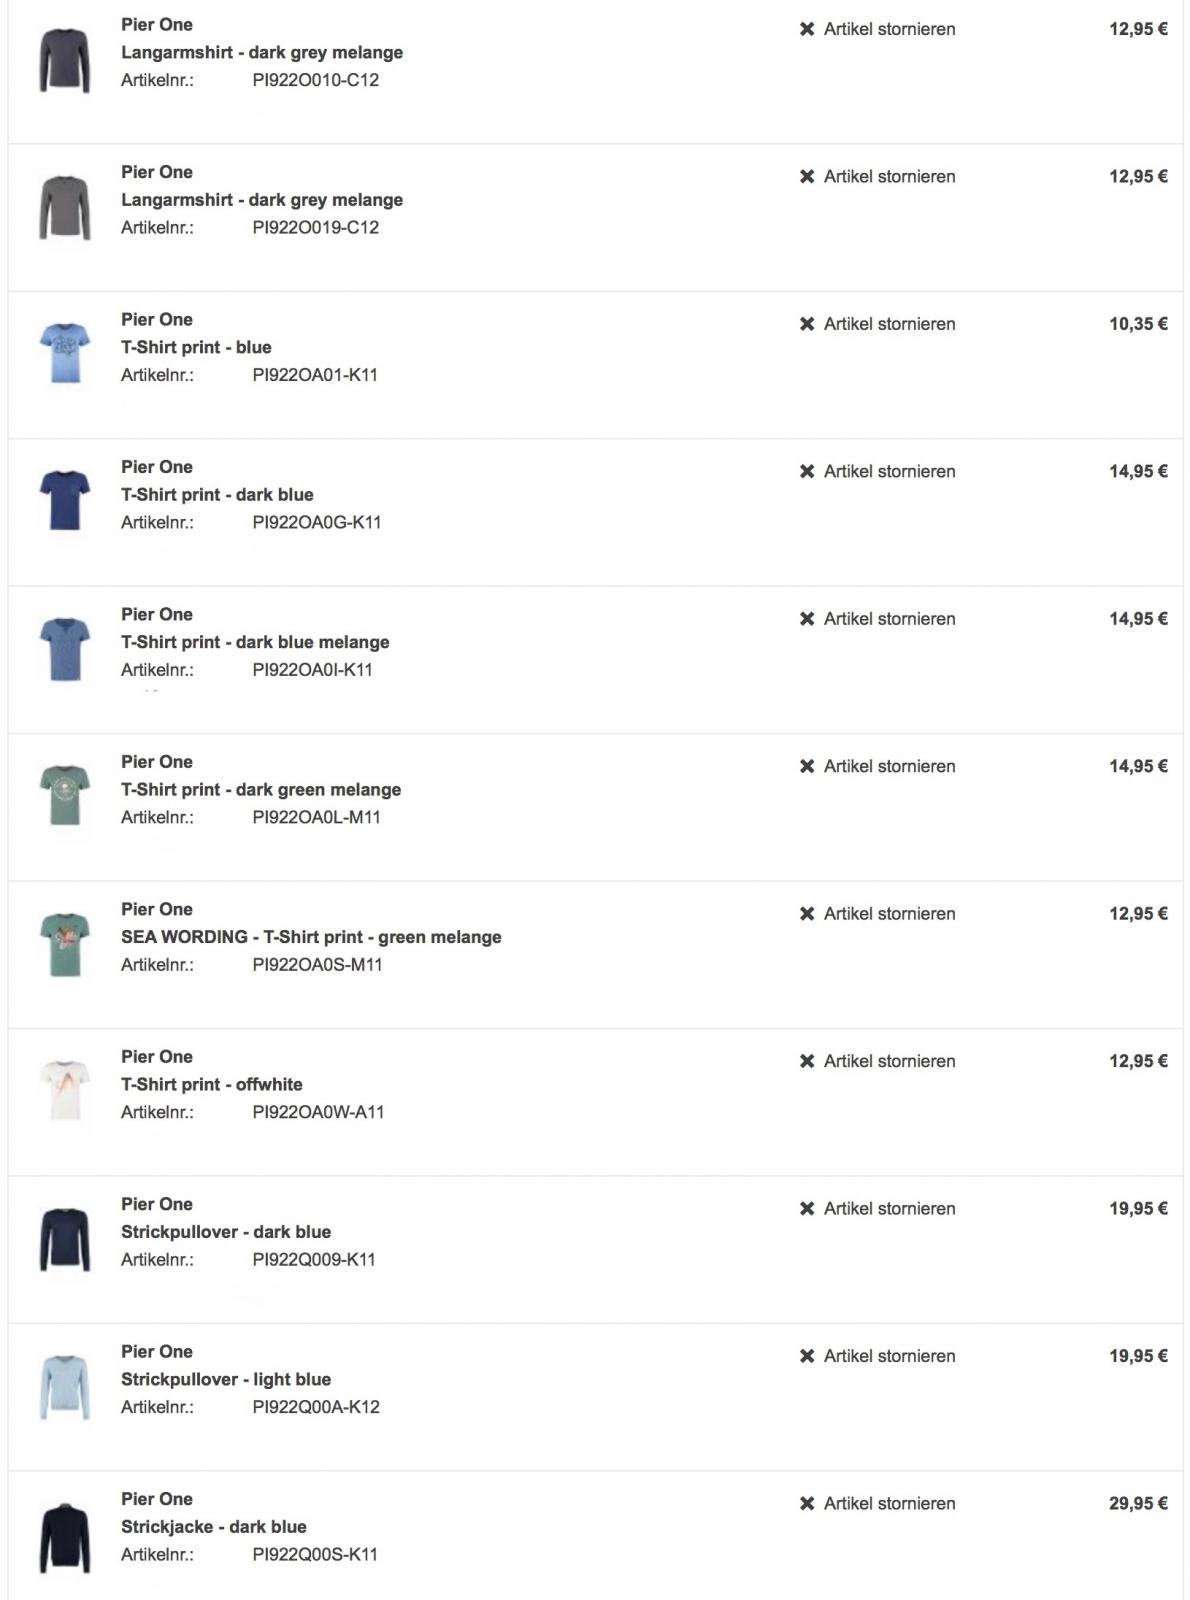1190x1600 pixels.
Task: Cancel article Langarmshirt PI922O019-C12 via Artikel stornieren
Action: [888, 177]
